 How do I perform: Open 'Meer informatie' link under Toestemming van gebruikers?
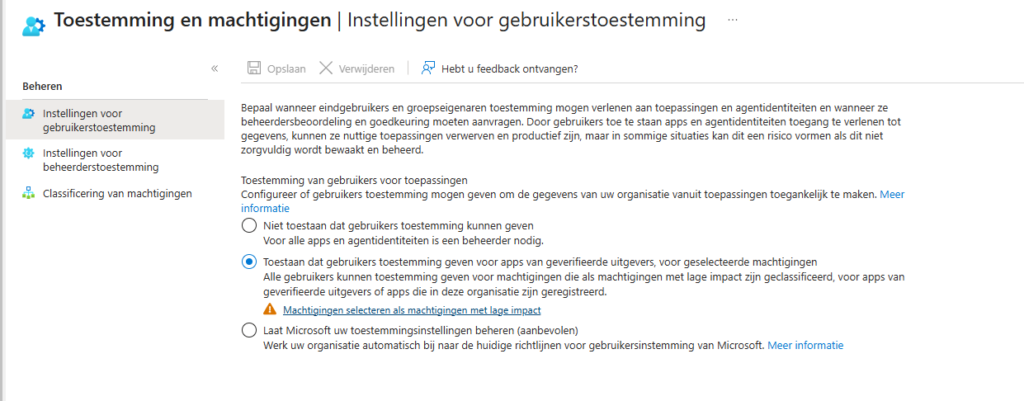pyautogui.click(x=892, y=194)
